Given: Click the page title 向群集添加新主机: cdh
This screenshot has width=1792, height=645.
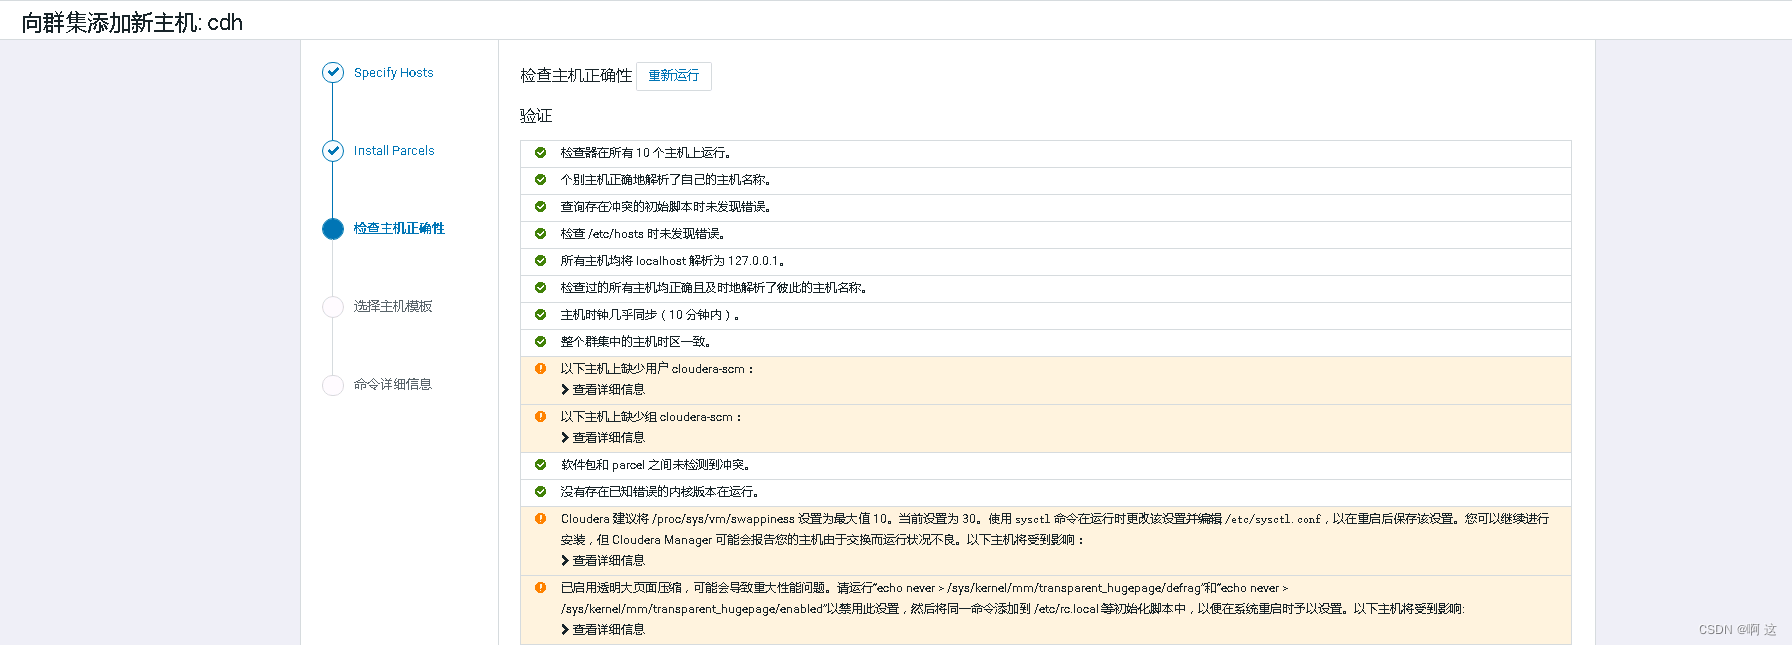Looking at the screenshot, I should [132, 22].
